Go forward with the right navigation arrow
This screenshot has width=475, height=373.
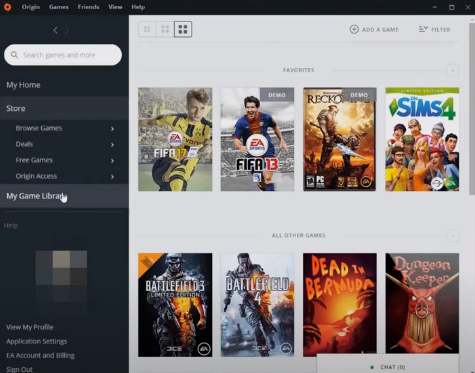click(67, 30)
